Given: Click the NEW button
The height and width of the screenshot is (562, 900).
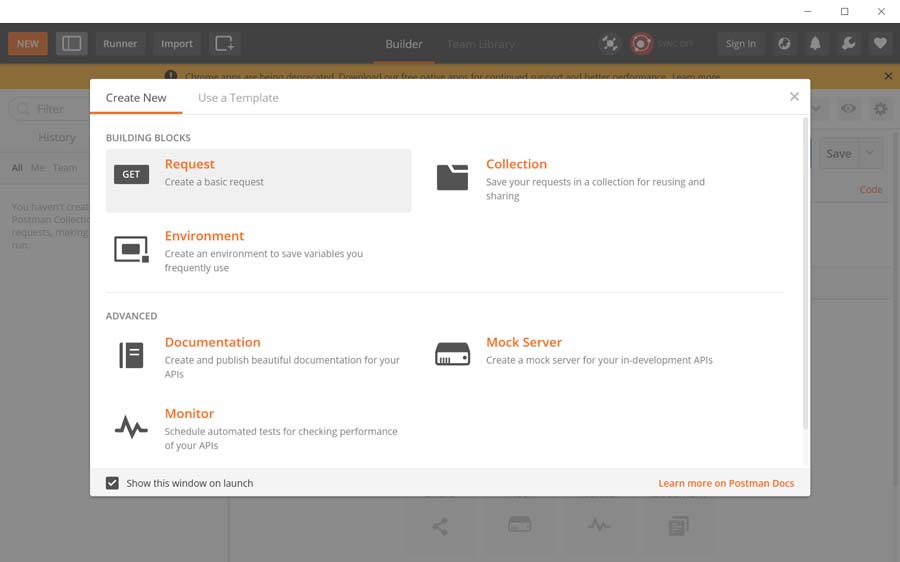Looking at the screenshot, I should pos(28,44).
